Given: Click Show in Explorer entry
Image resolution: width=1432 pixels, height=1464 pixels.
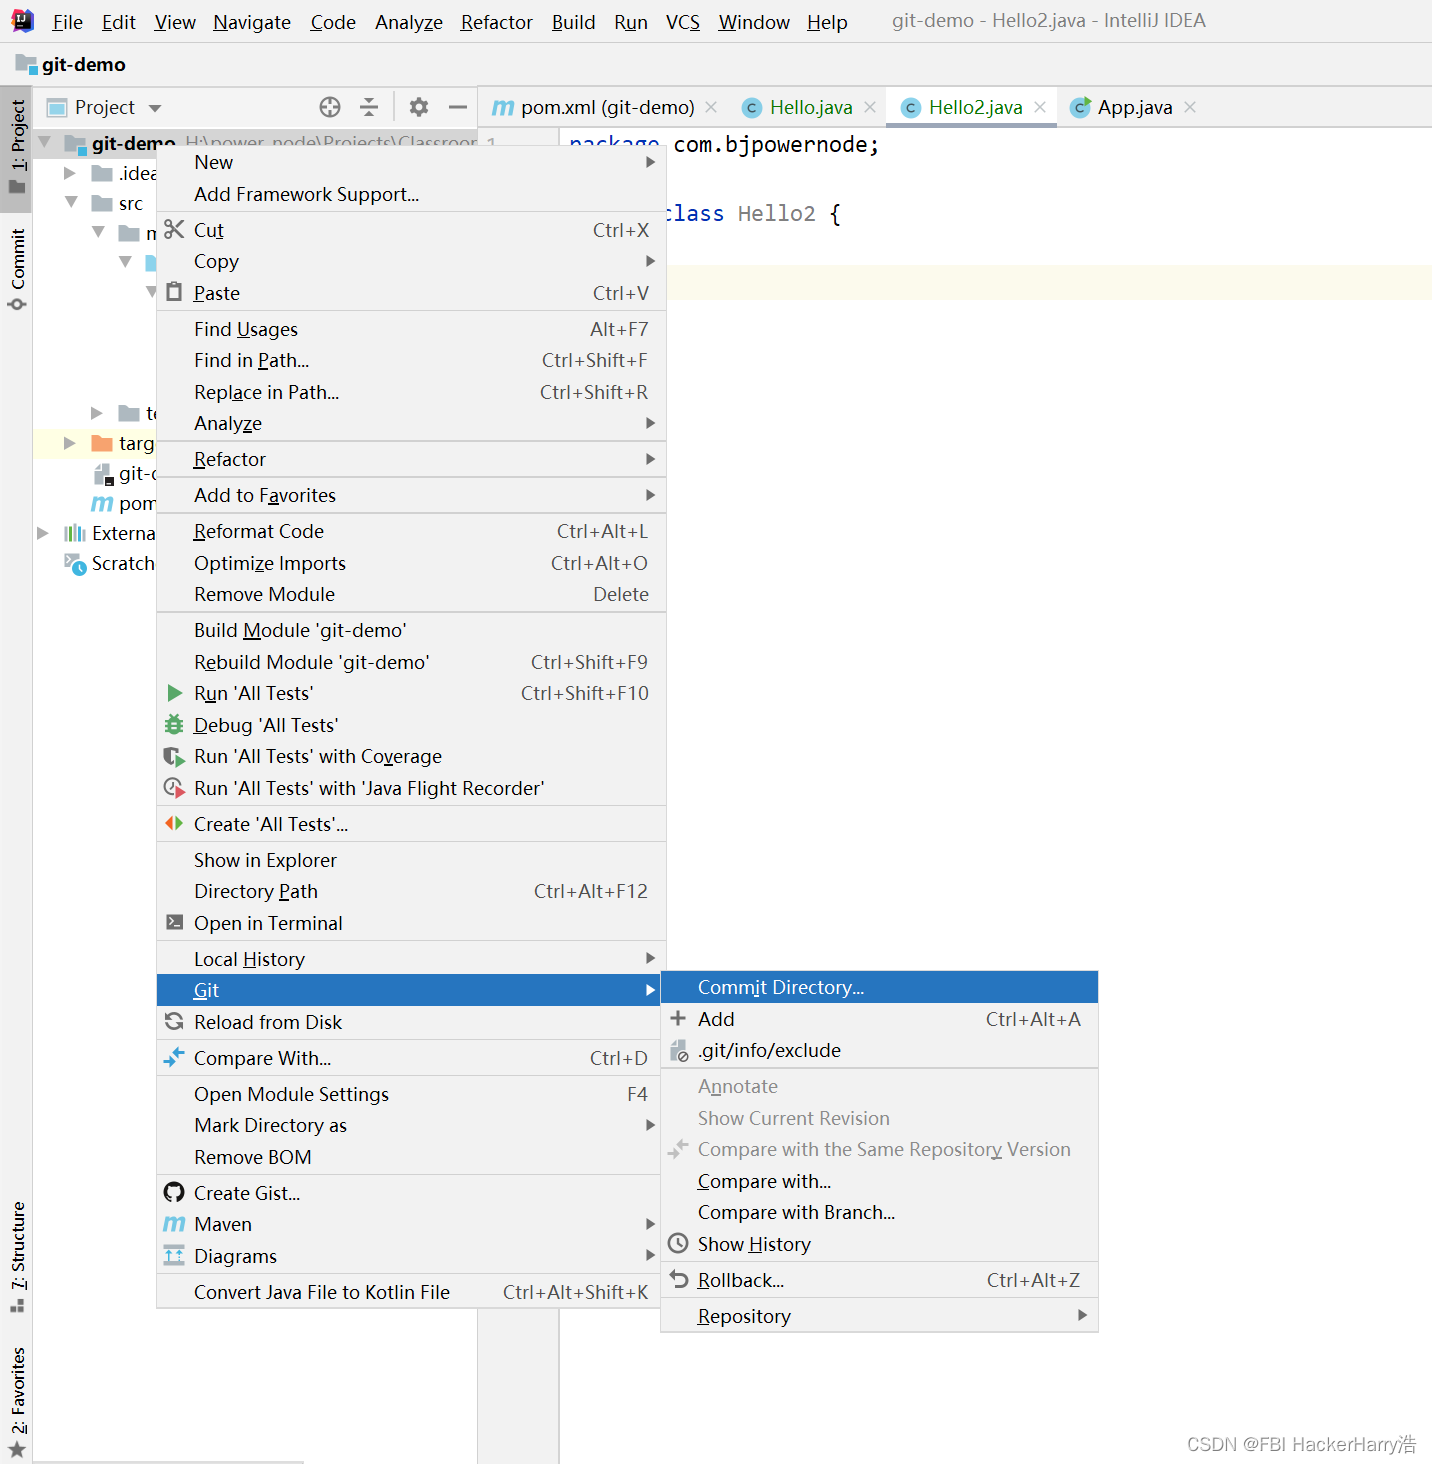Looking at the screenshot, I should [x=411, y=860].
